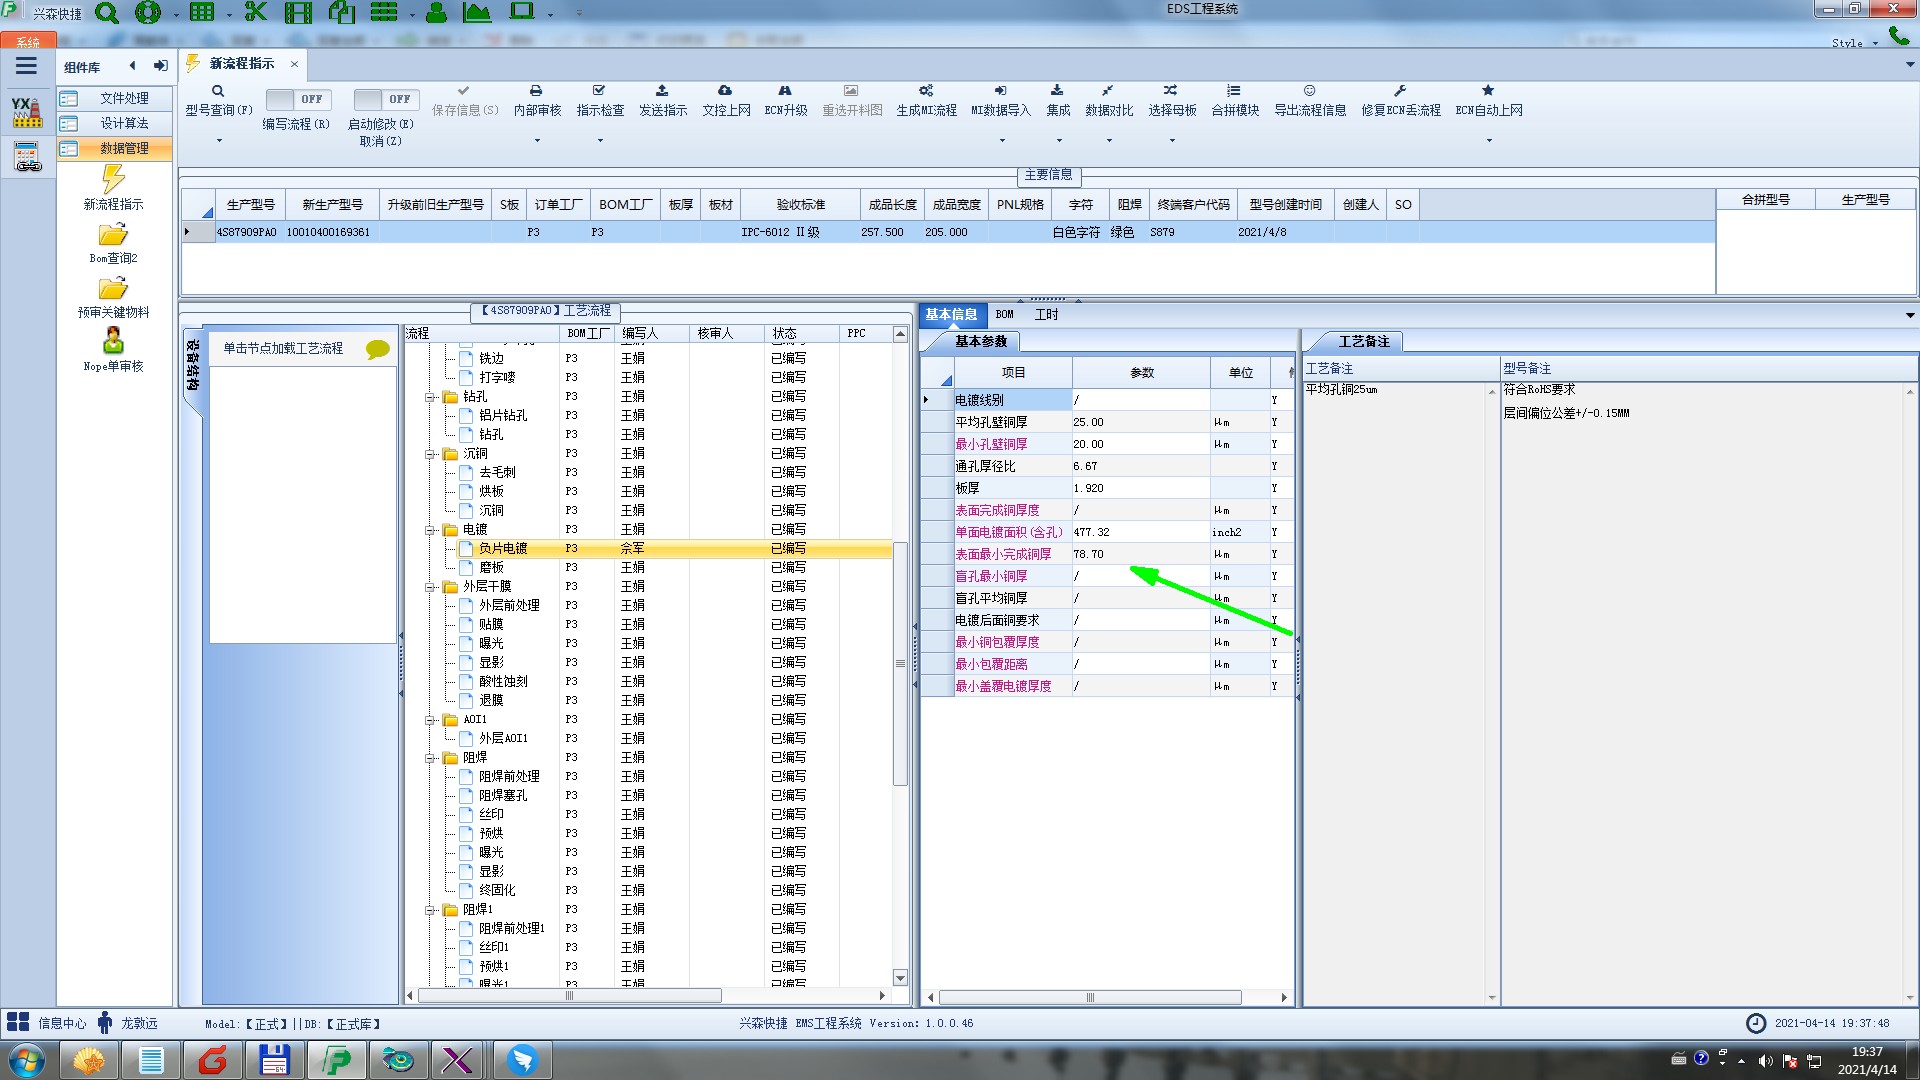Click 合拼模块 list tool
This screenshot has height=1080, width=1920.
[x=1235, y=101]
